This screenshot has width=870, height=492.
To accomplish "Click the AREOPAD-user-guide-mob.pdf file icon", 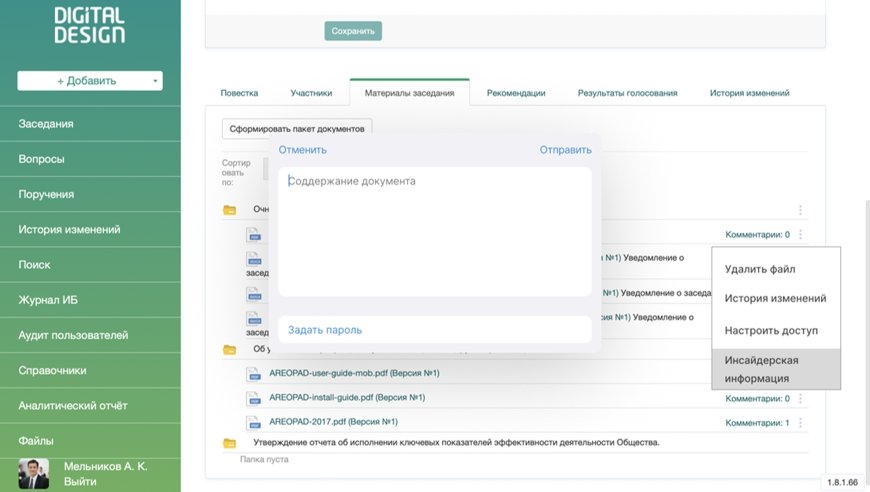I will click(x=254, y=374).
